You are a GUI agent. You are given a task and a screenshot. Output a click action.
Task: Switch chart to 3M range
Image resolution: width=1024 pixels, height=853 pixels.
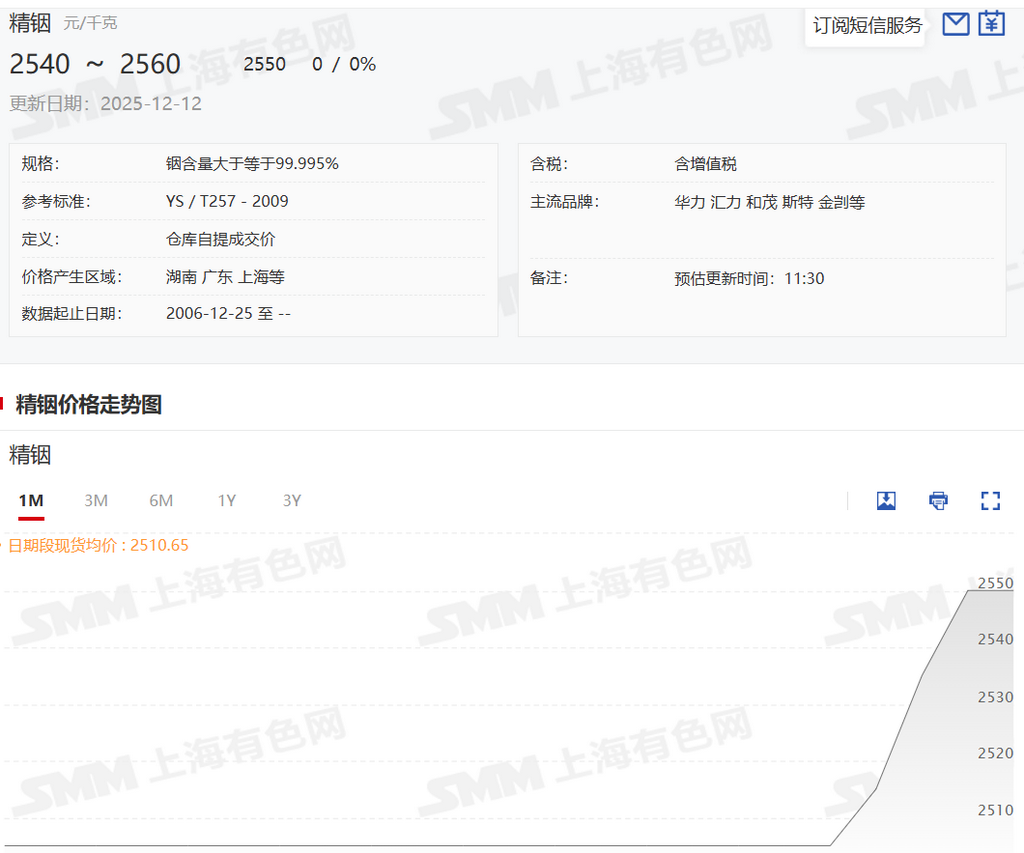96,501
